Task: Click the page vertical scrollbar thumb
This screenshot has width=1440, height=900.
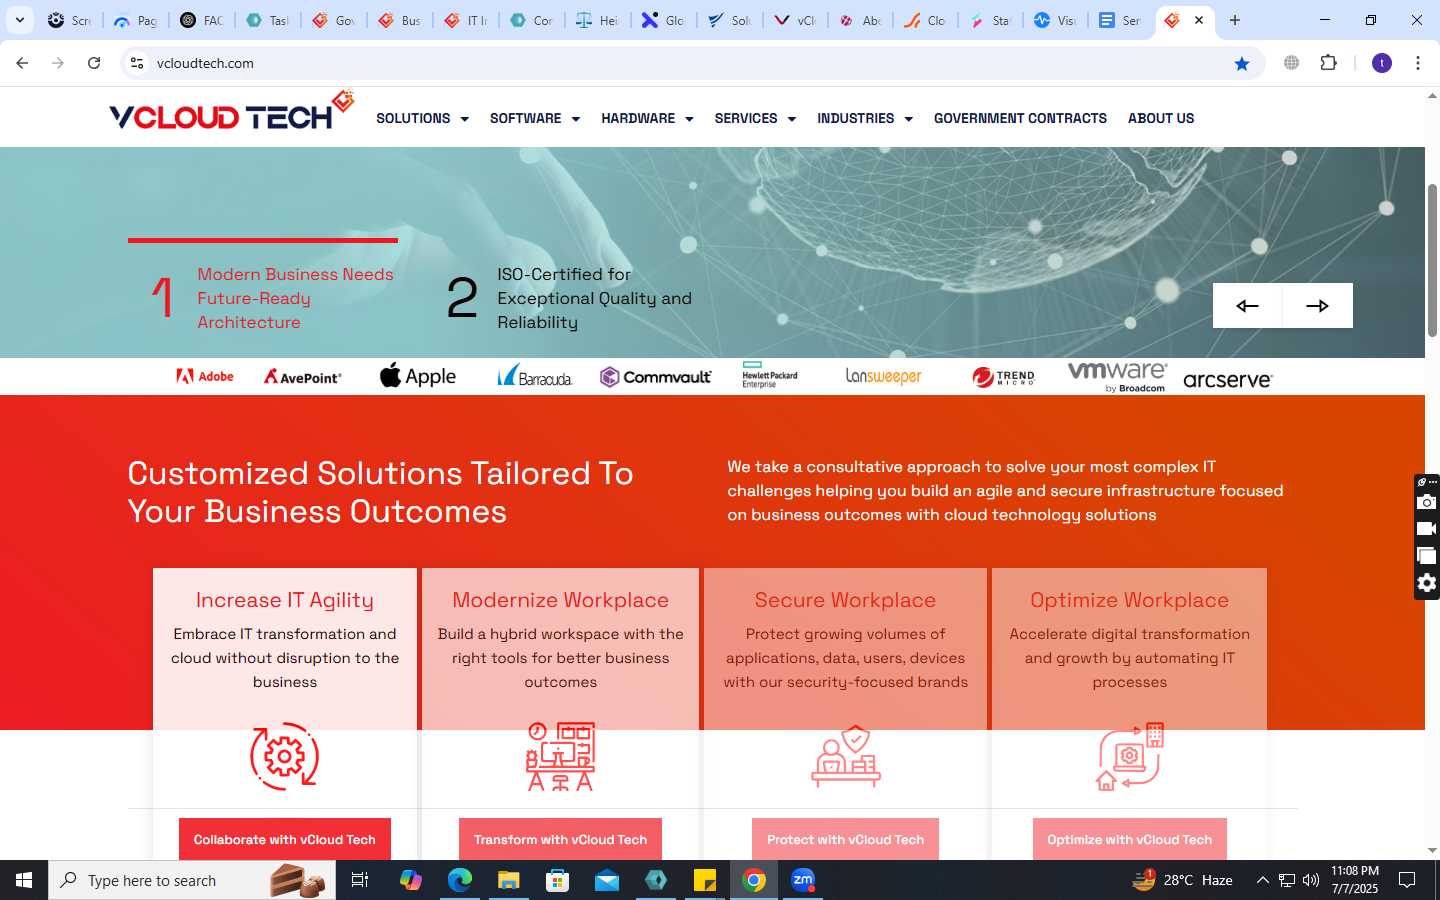Action: click(x=1432, y=260)
